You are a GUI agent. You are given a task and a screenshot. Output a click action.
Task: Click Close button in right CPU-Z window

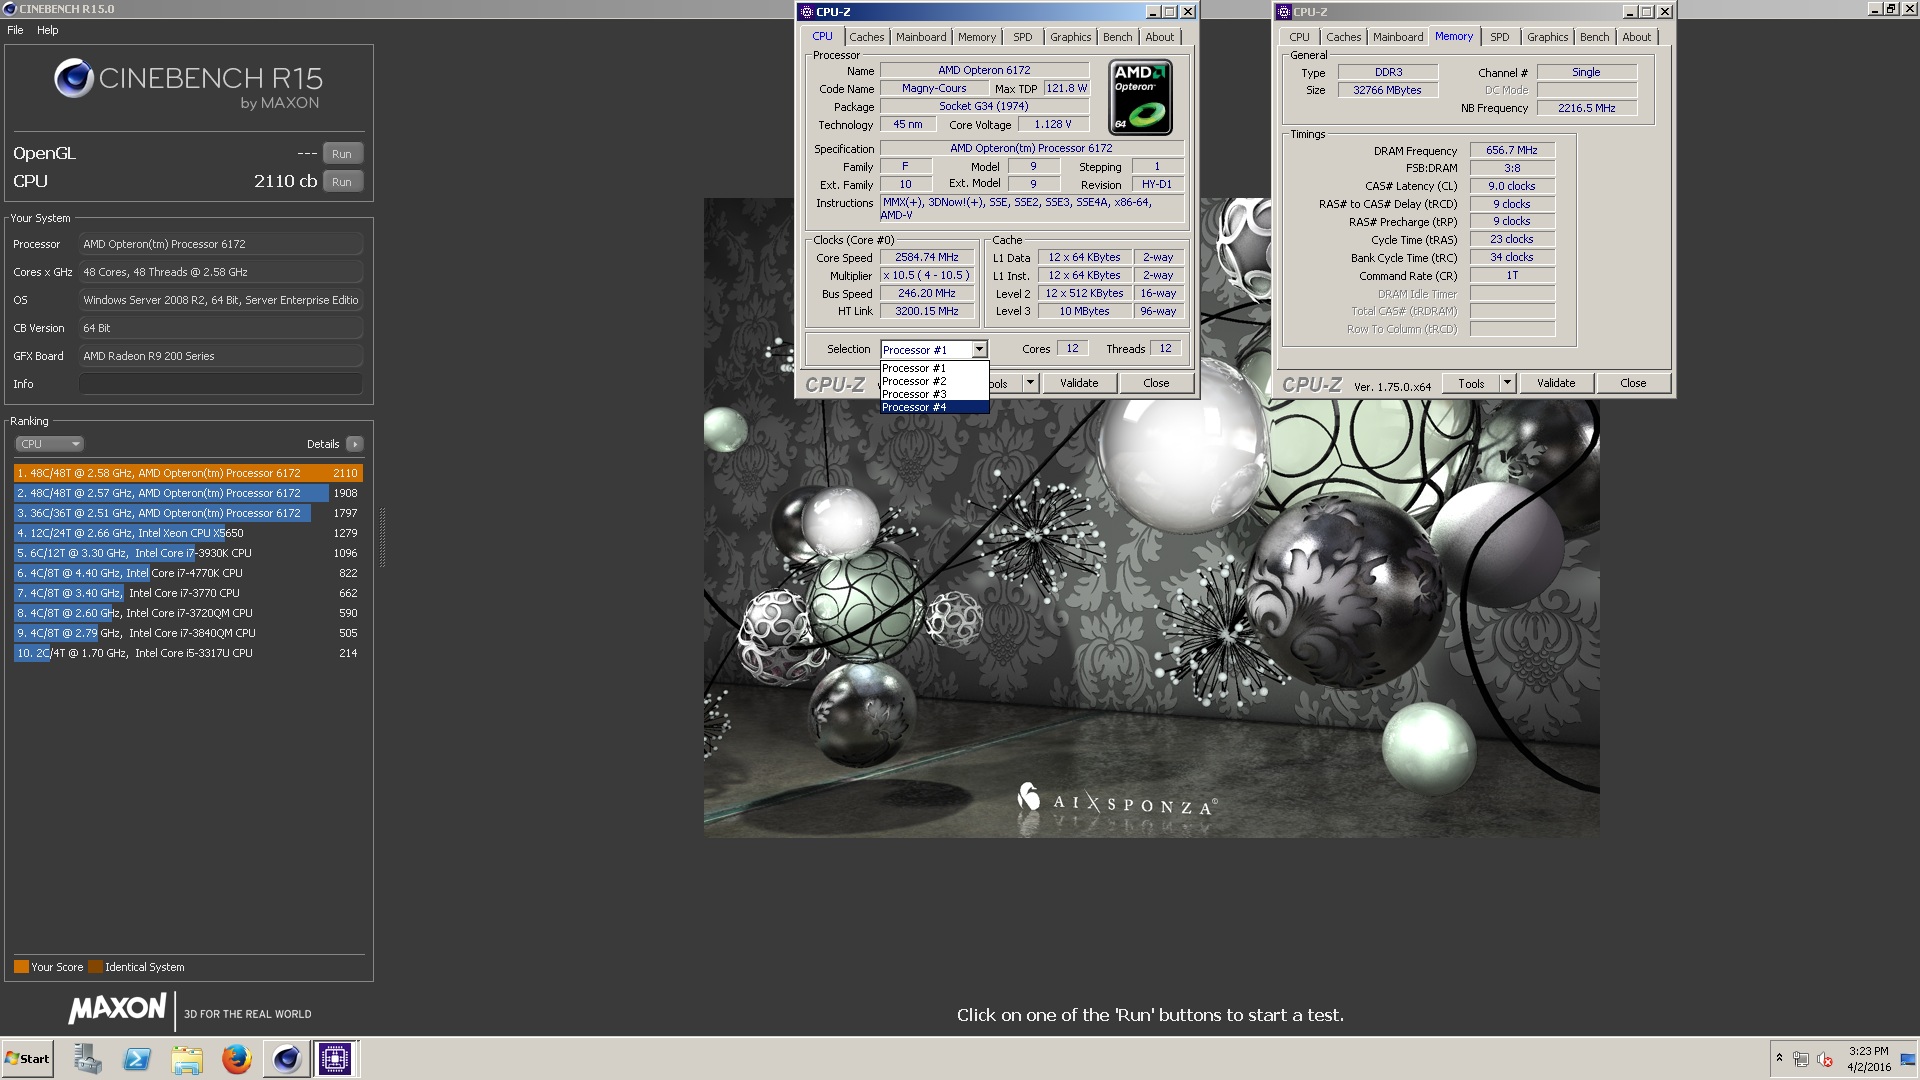tap(1633, 383)
